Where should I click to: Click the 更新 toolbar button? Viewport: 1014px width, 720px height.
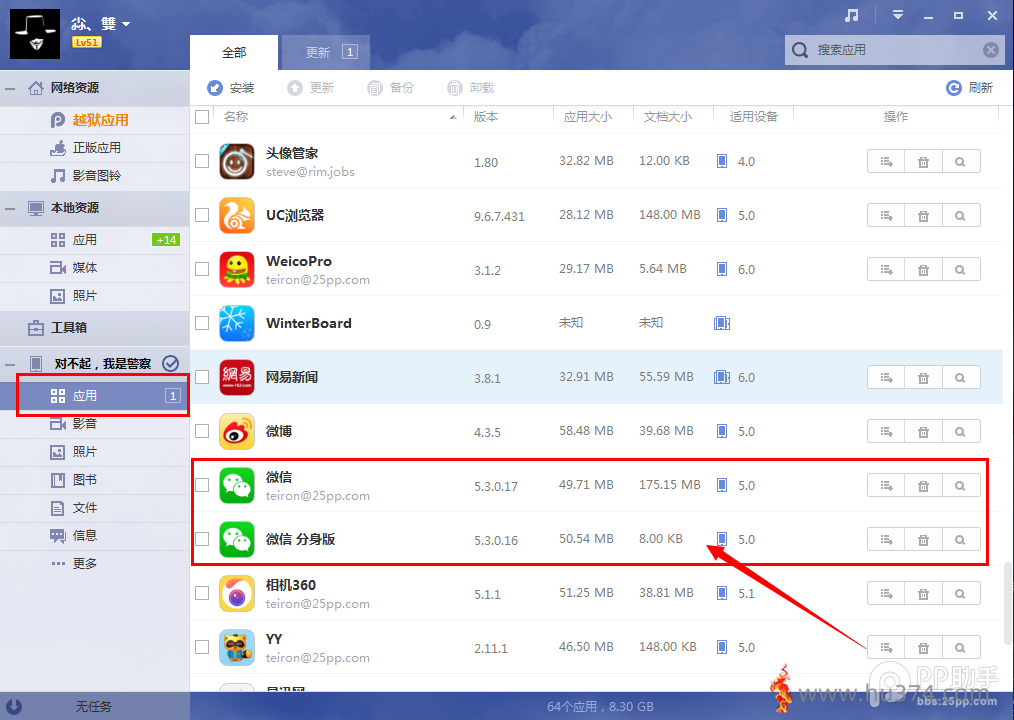click(311, 88)
